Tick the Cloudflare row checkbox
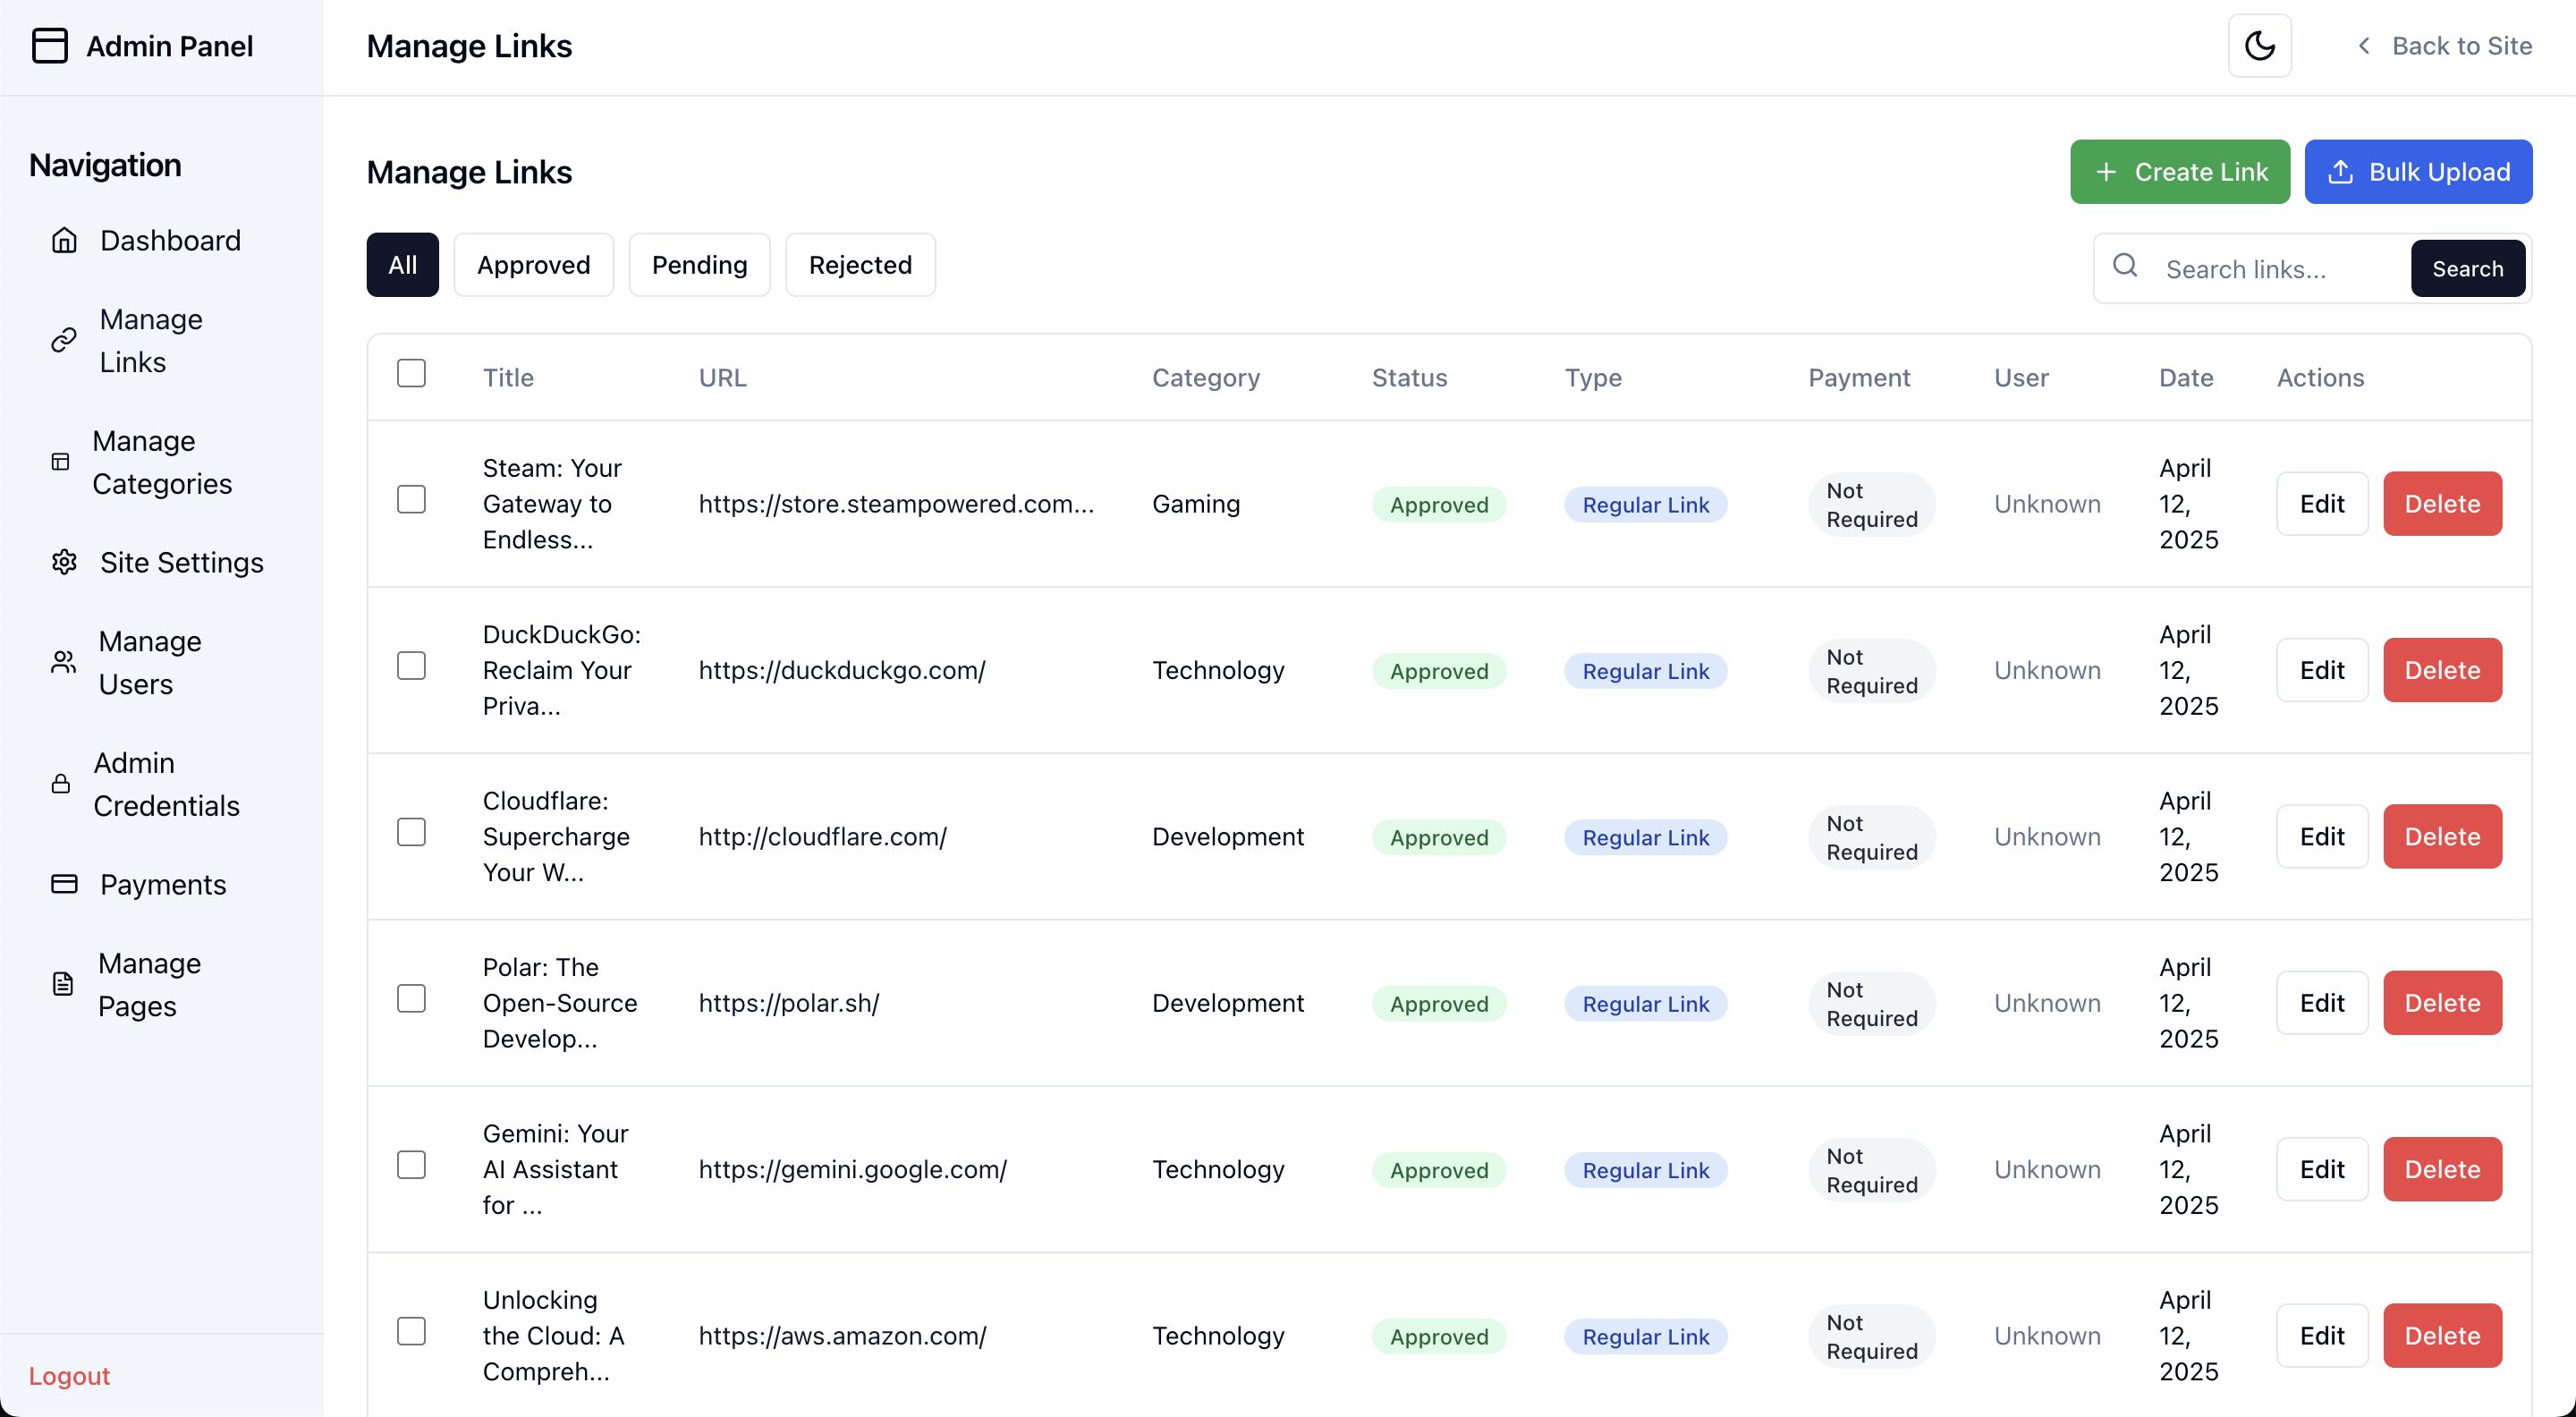The height and width of the screenshot is (1417, 2576). click(x=411, y=832)
